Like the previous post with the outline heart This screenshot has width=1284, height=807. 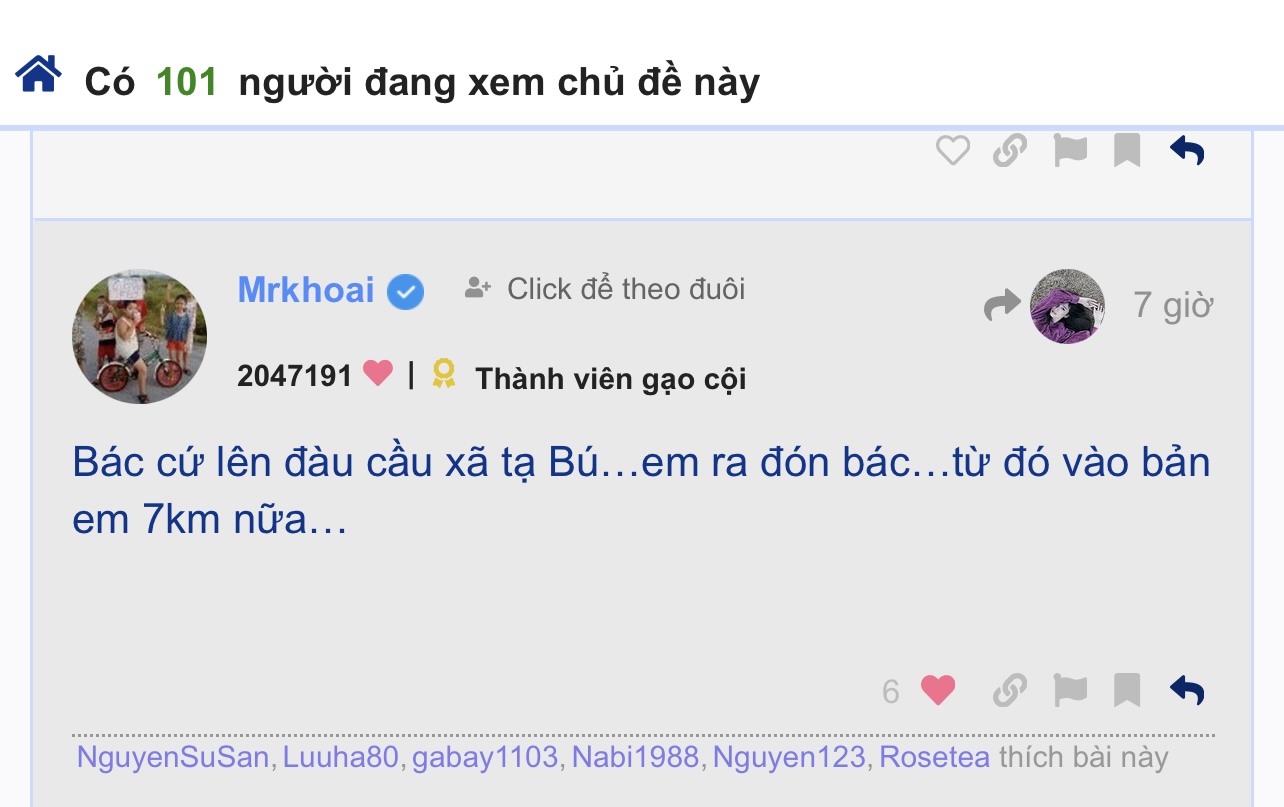click(952, 151)
